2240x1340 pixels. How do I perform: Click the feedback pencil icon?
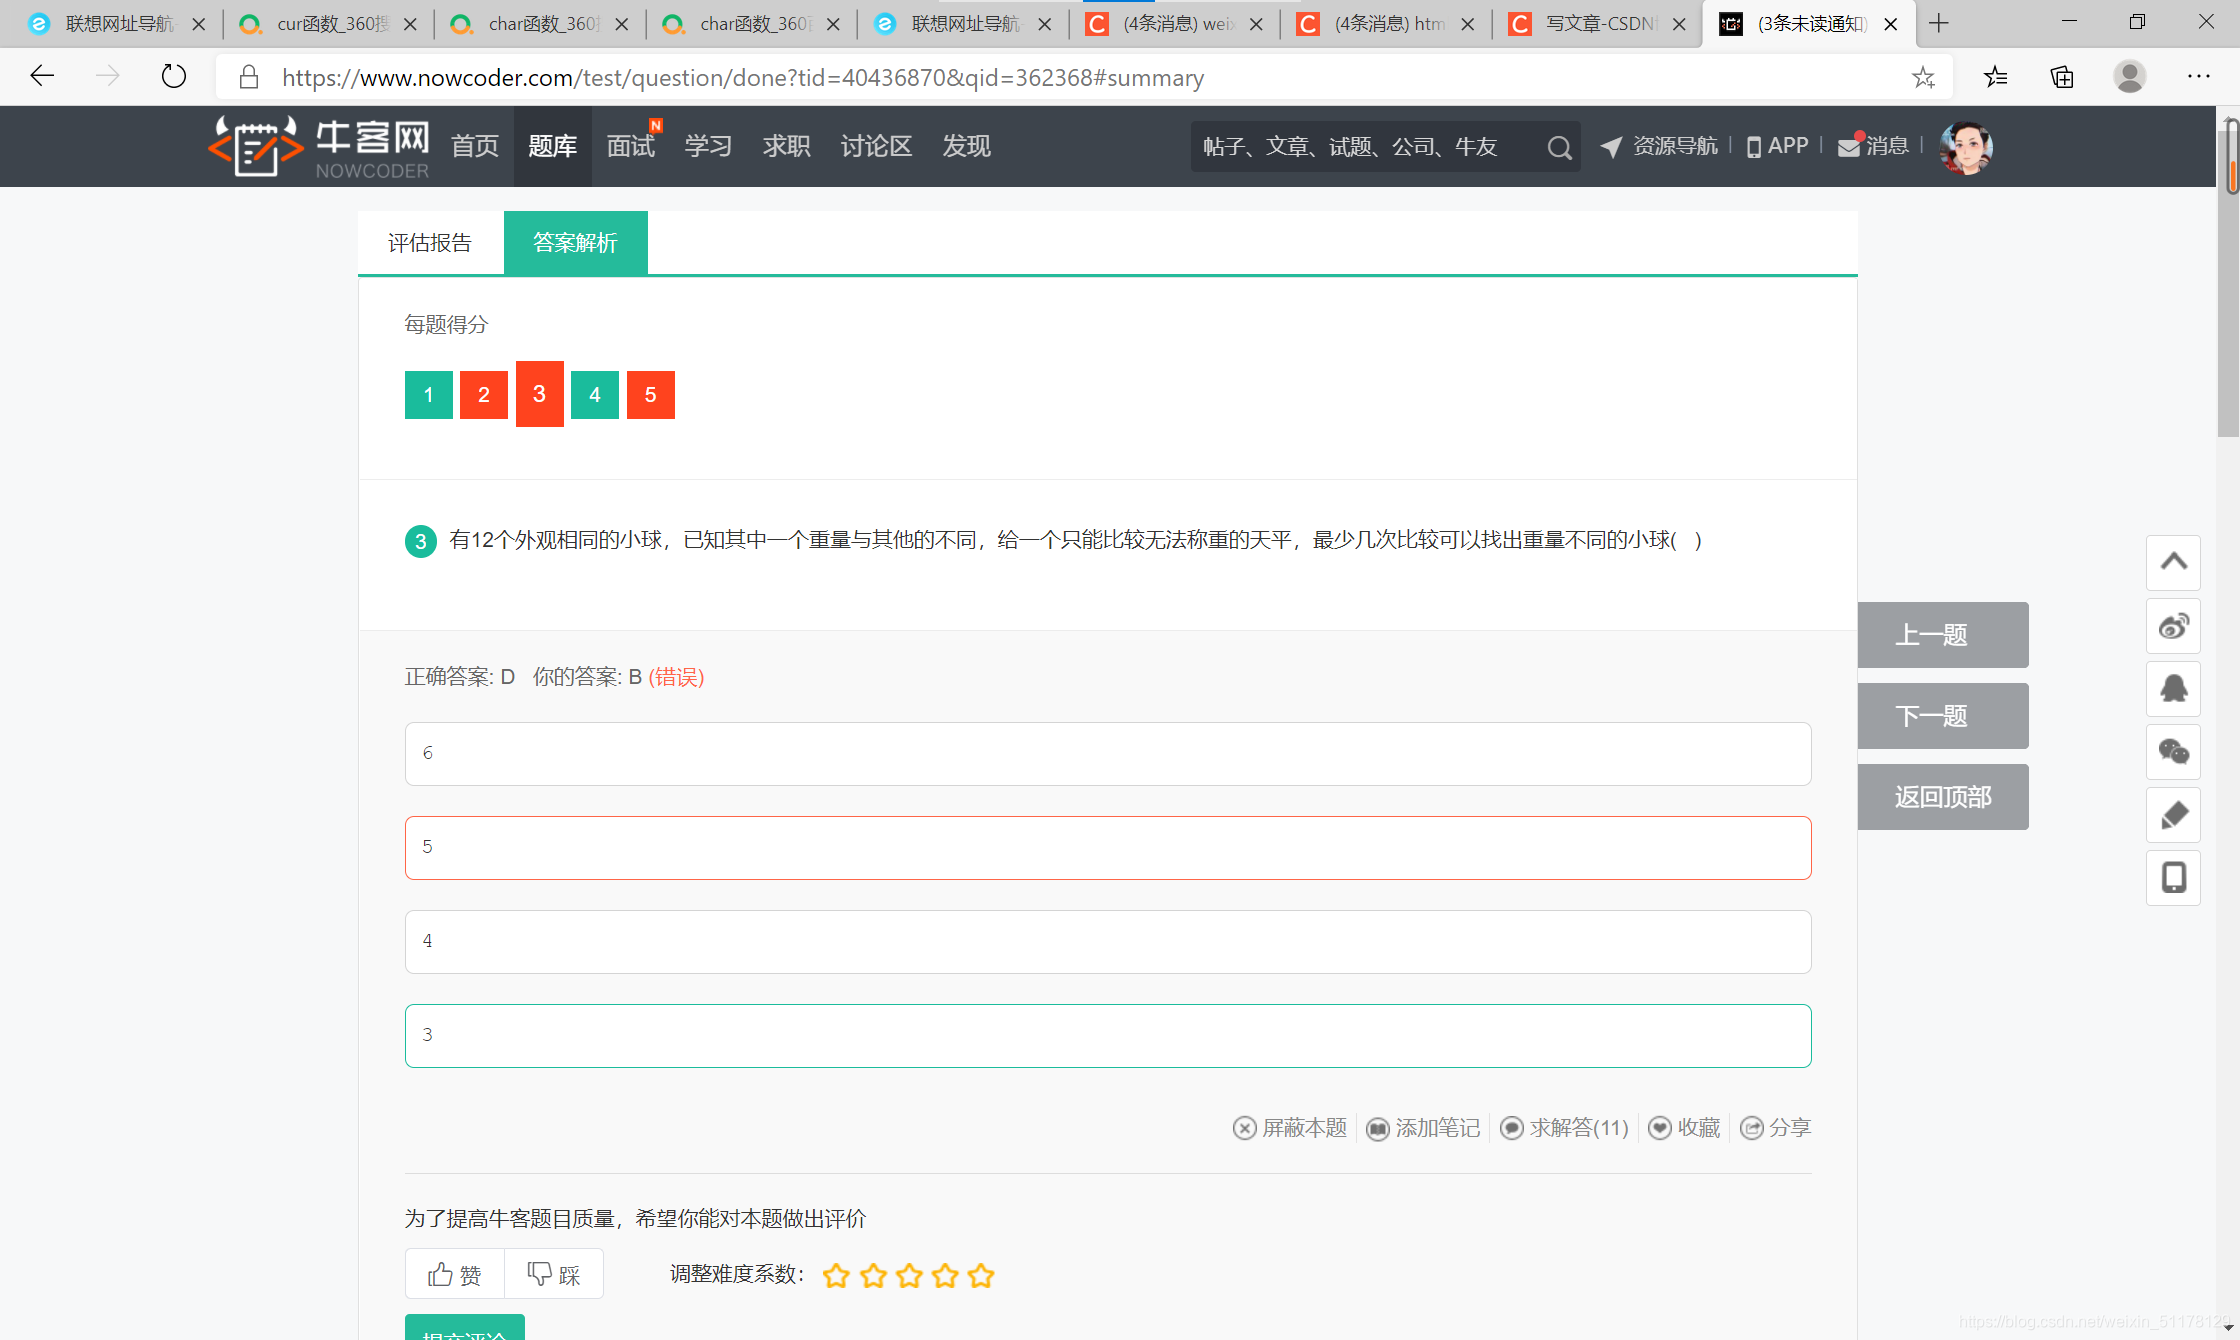[2173, 815]
